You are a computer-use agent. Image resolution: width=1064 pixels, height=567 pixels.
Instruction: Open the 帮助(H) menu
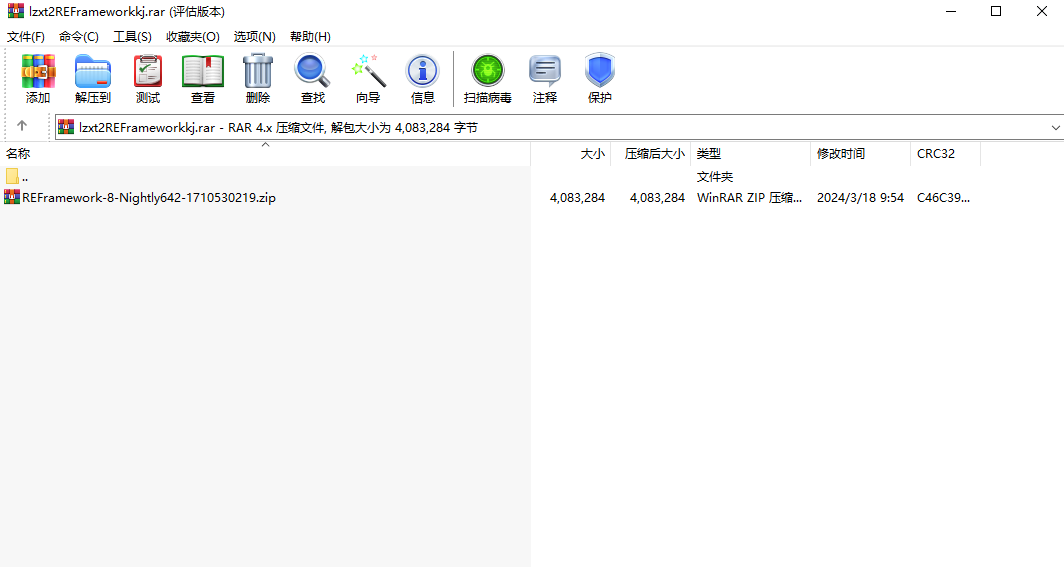coord(310,37)
